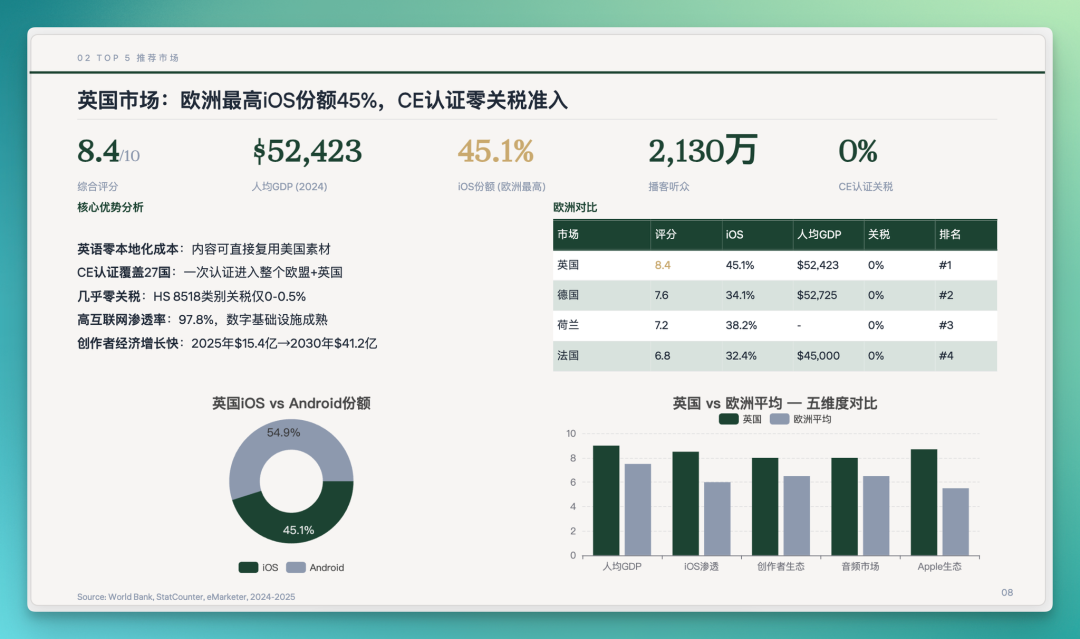Click the 荷兰 row in comparison table
The width and height of the screenshot is (1080, 639).
click(775, 326)
